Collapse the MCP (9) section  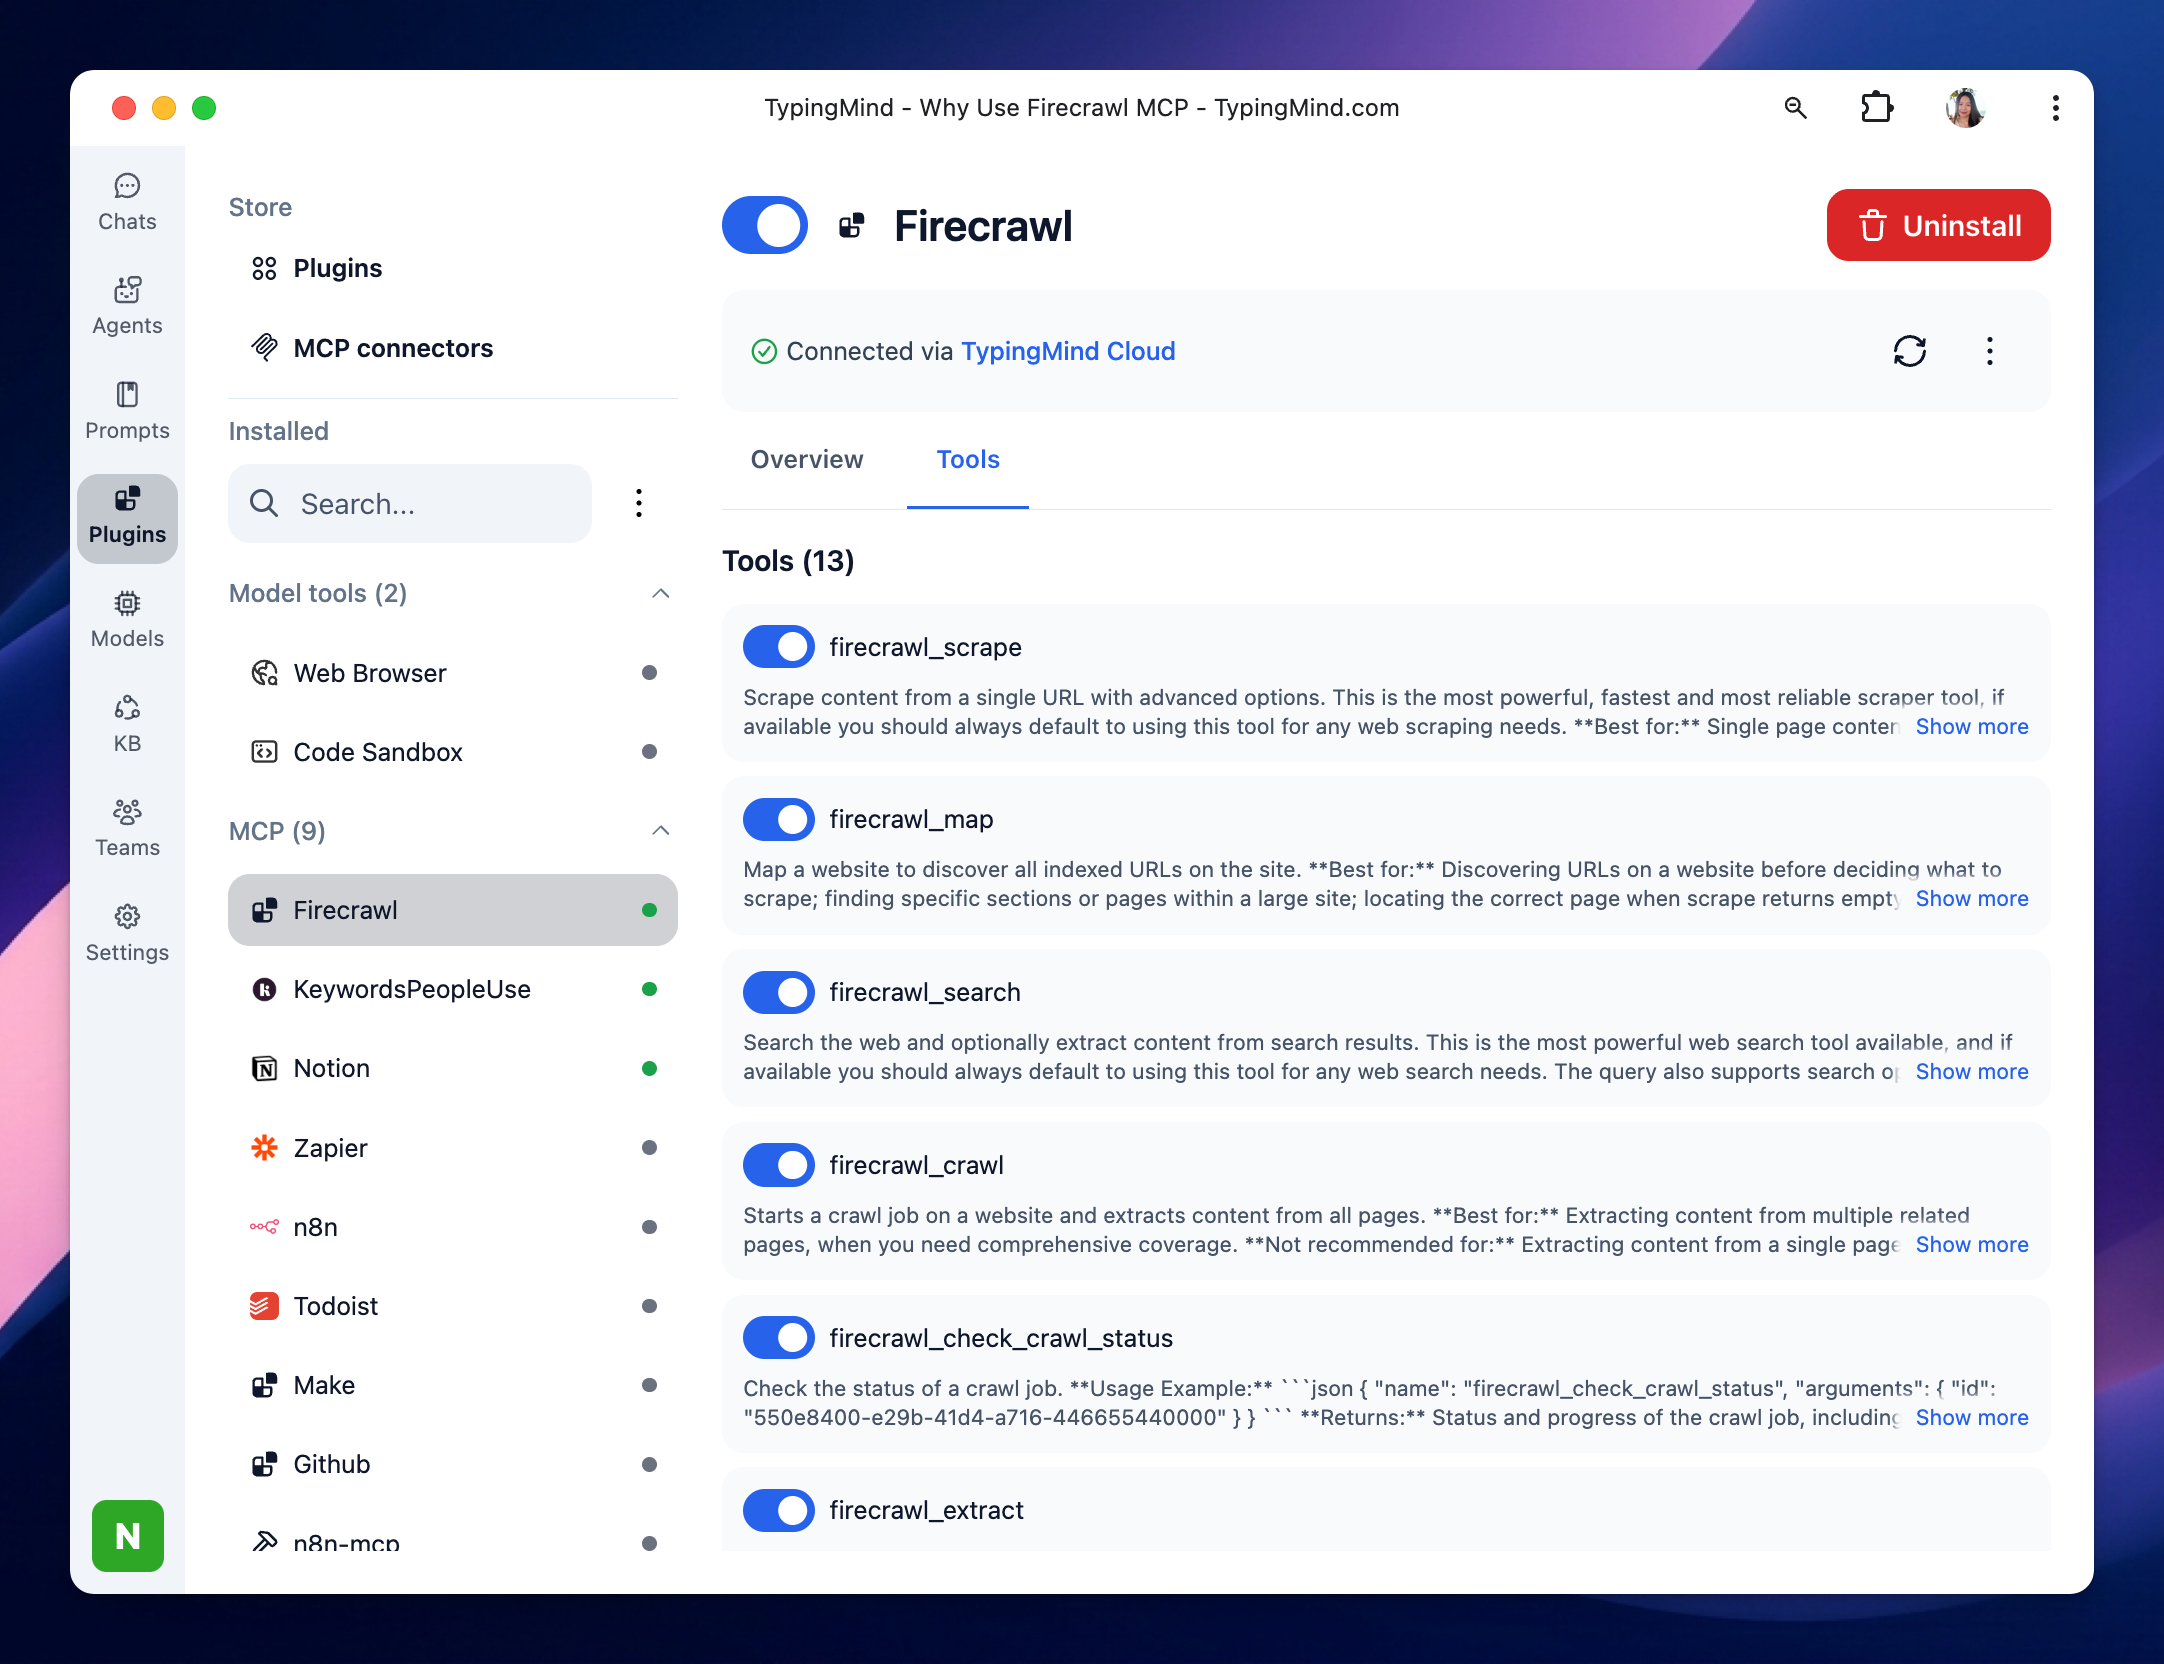660,831
